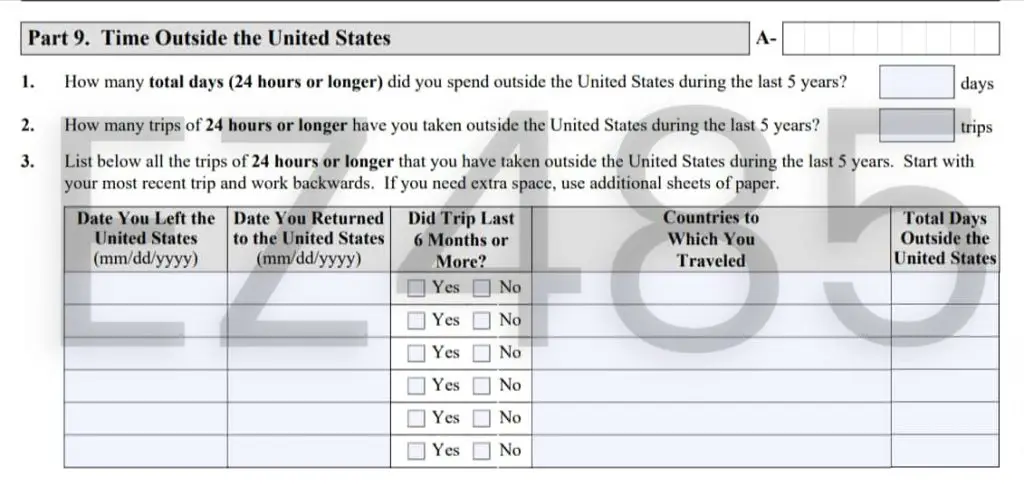Viewport: 1024px width, 486px height.
Task: Check No in the third trip row
Action: 482,353
